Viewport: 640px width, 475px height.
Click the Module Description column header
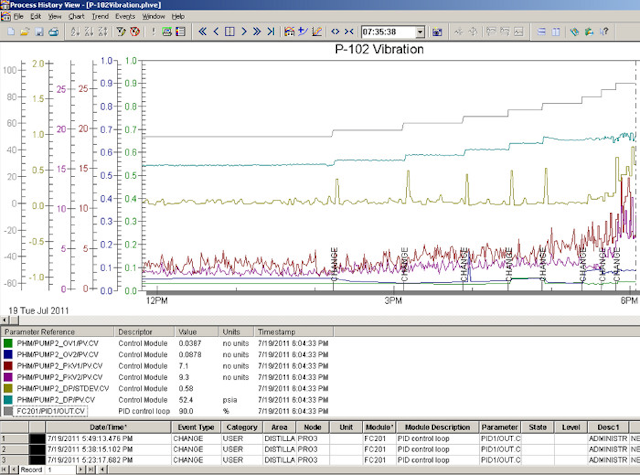pos(437,427)
